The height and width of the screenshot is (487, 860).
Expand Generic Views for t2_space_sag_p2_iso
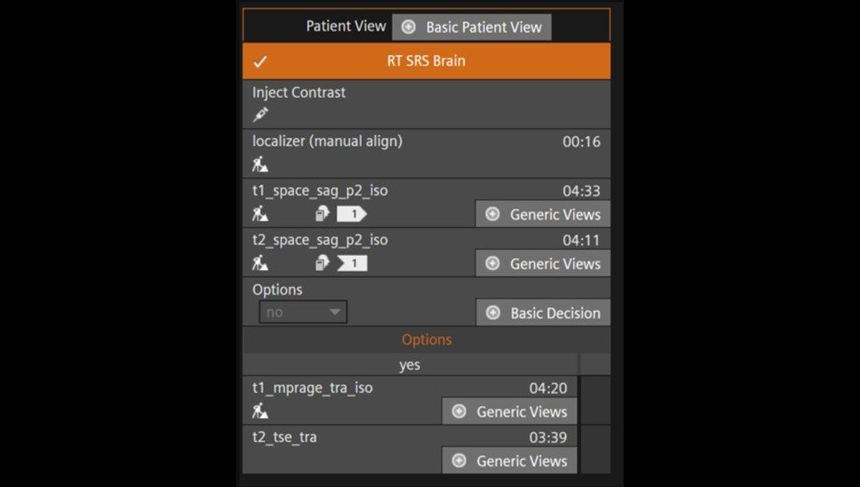click(x=542, y=264)
